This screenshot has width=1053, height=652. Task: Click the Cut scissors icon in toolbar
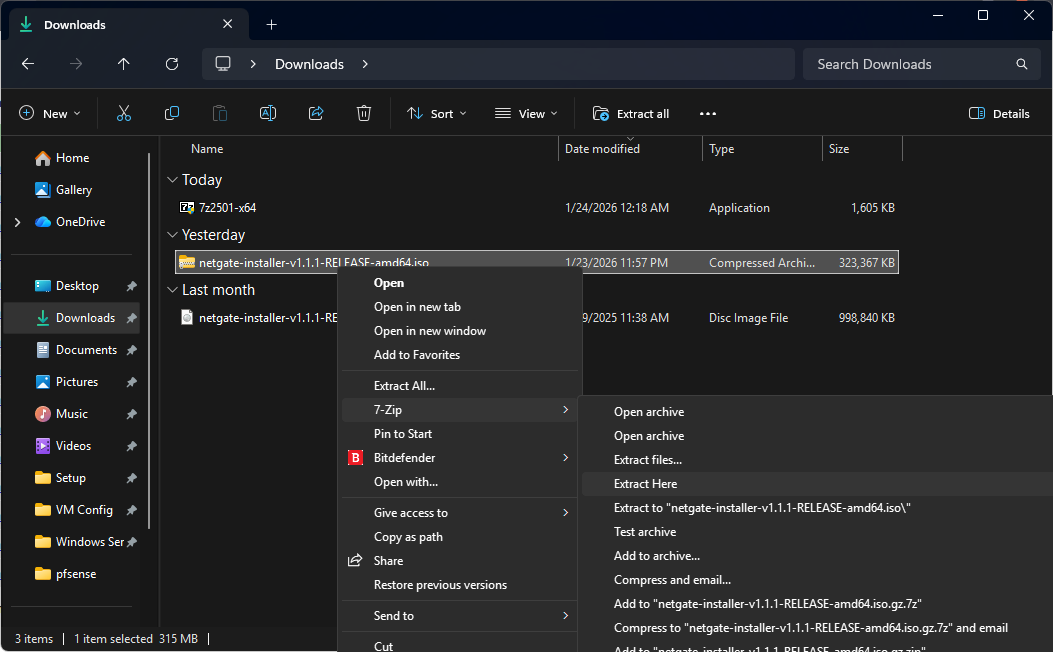click(x=124, y=114)
